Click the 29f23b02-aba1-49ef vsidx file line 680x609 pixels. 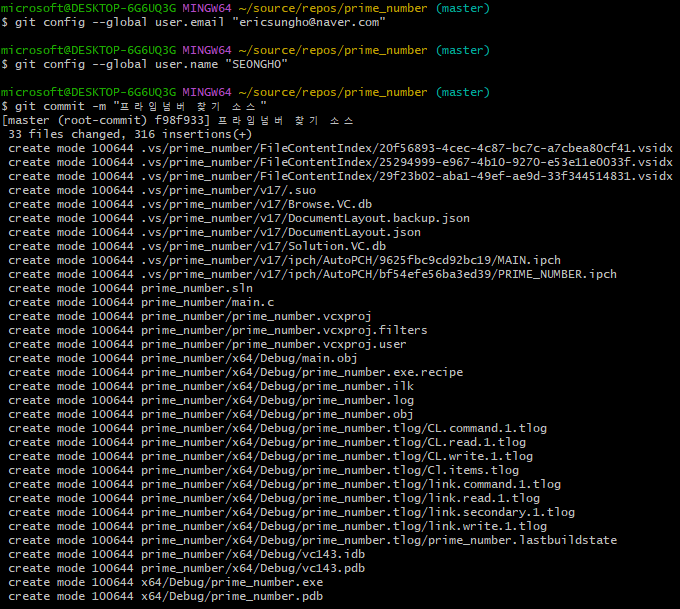coord(340,176)
